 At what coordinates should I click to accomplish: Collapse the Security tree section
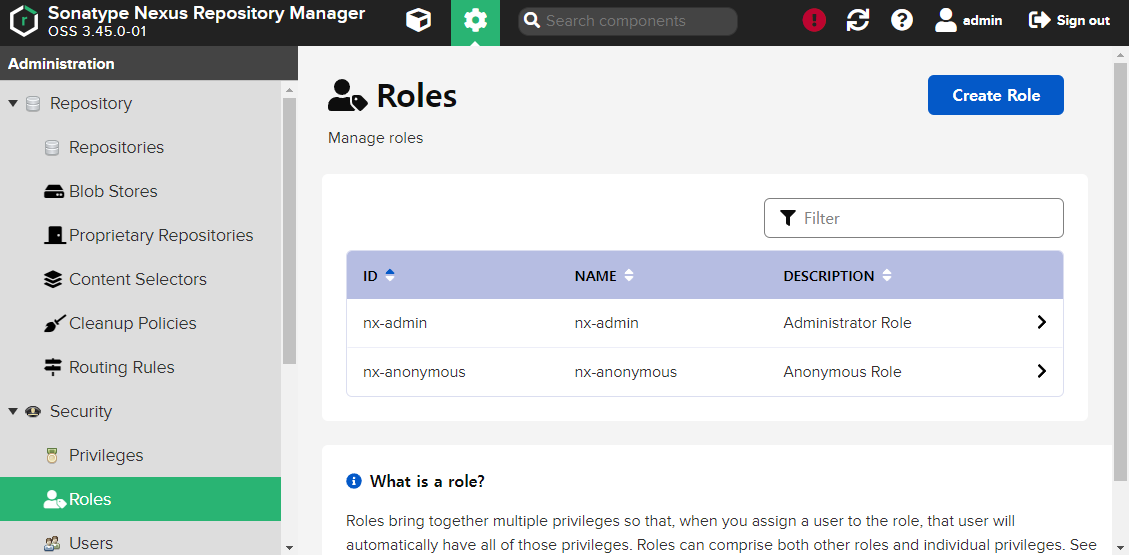[12, 412]
